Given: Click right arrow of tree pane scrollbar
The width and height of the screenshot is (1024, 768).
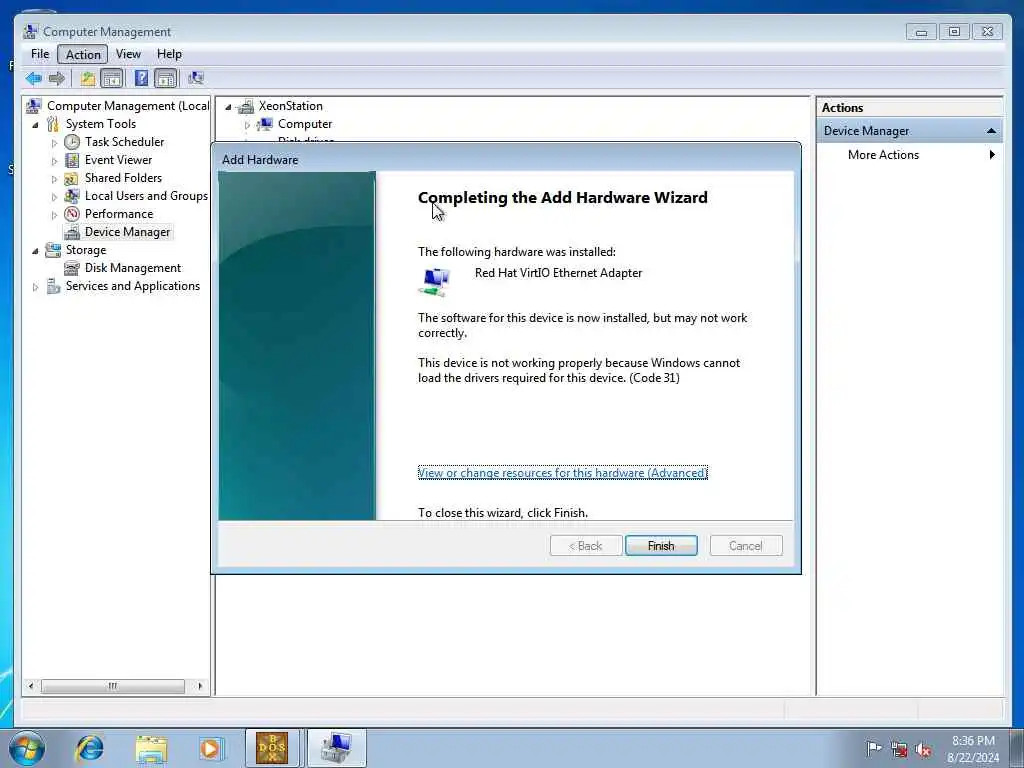Looking at the screenshot, I should click(x=200, y=686).
